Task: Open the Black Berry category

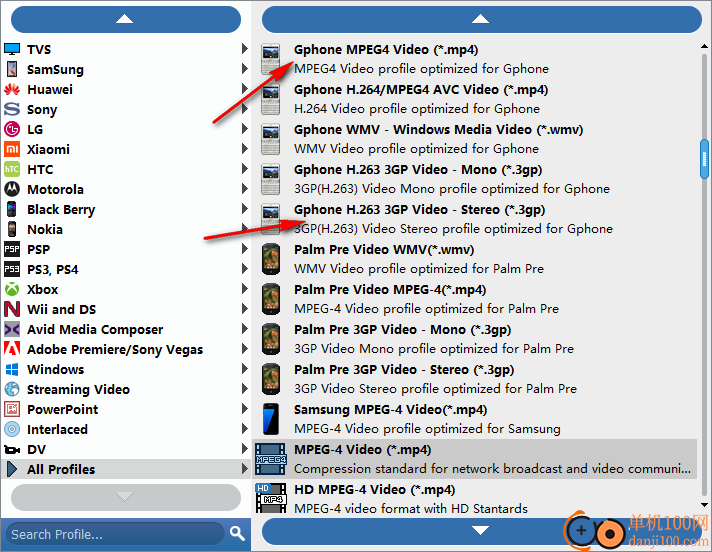Action: [126, 209]
